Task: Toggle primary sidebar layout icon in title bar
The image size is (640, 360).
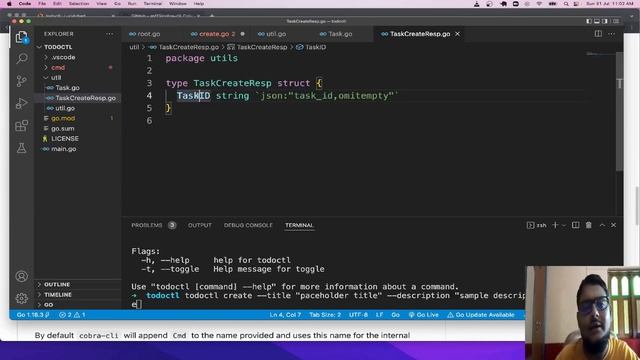Action: pos(589,21)
